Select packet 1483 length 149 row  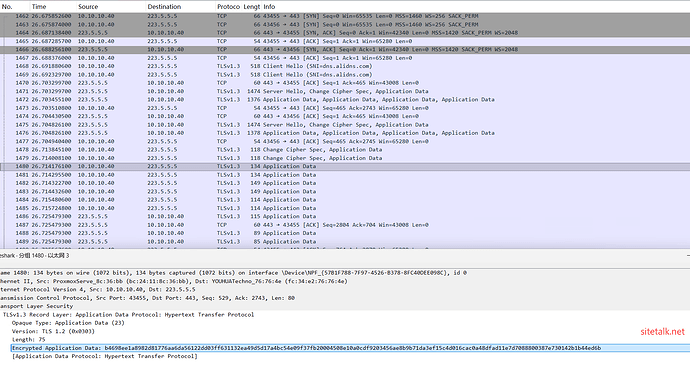click(345, 192)
